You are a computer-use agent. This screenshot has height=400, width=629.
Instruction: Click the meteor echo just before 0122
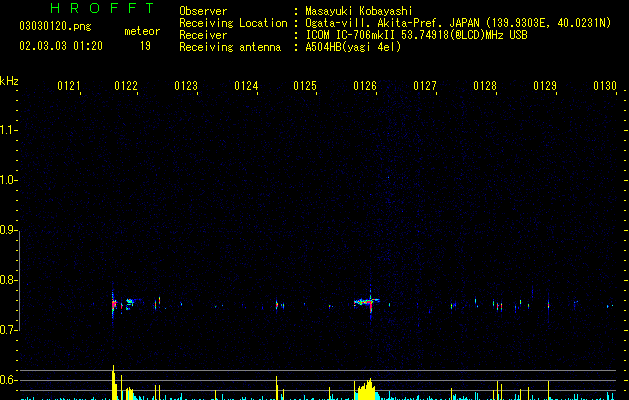tap(114, 304)
